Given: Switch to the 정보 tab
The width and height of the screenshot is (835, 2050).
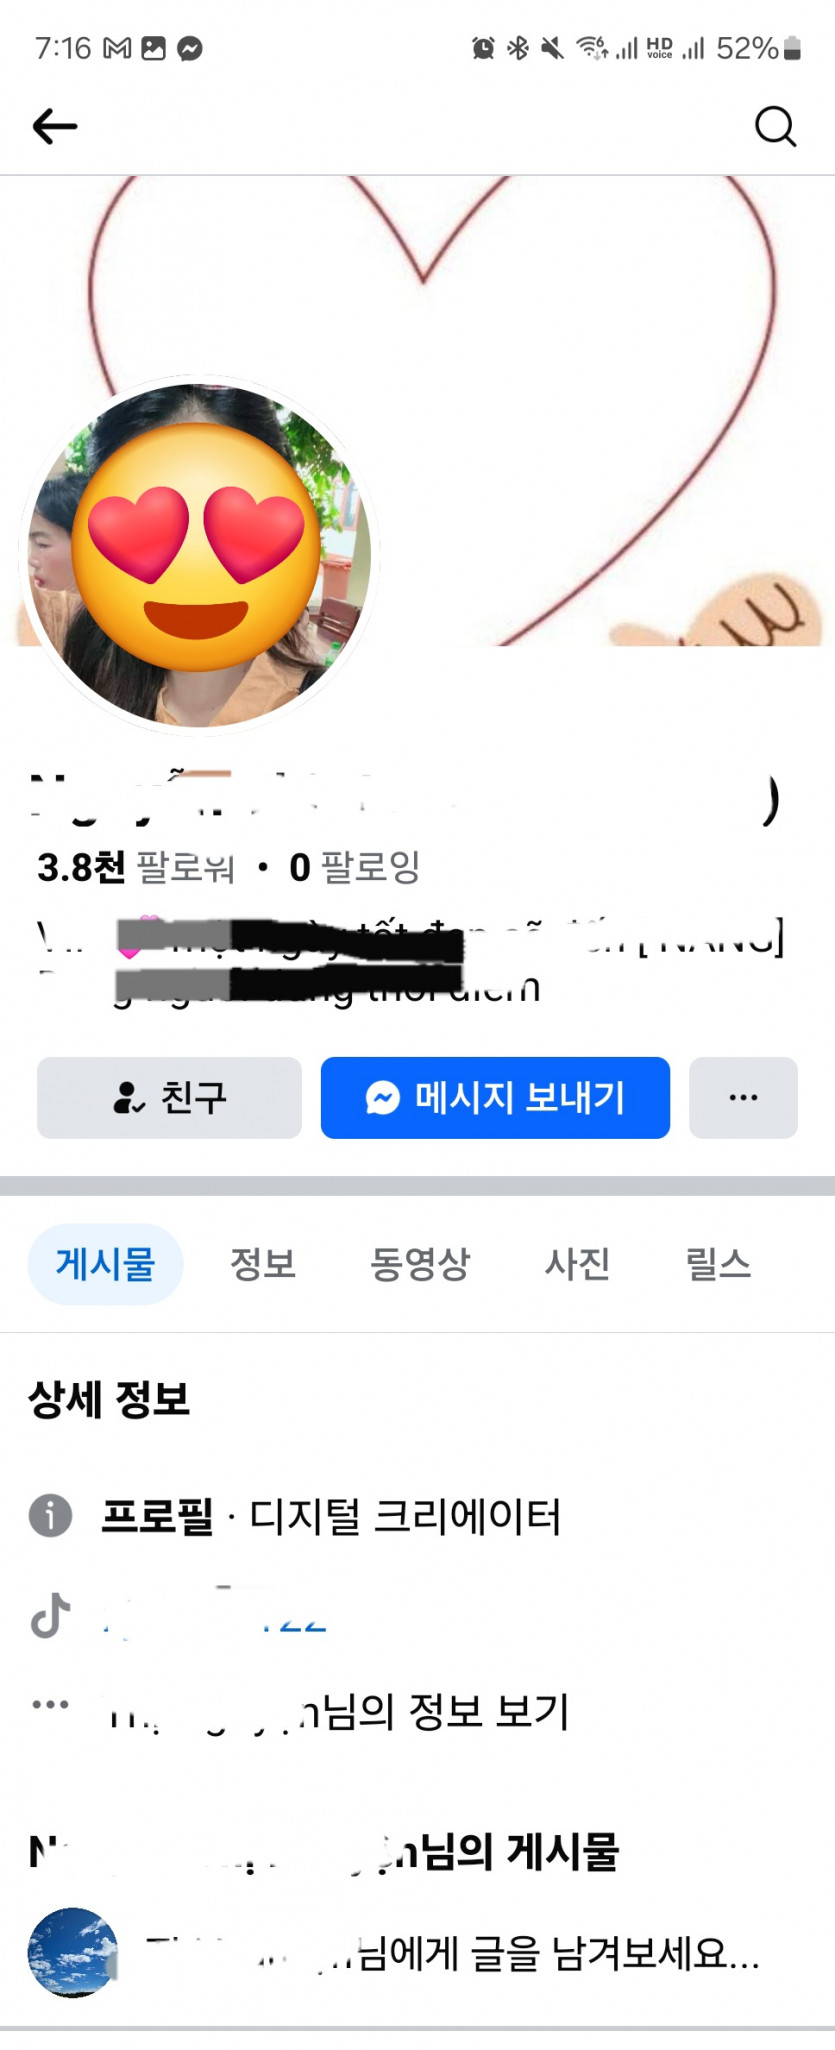Looking at the screenshot, I should pos(263,1264).
